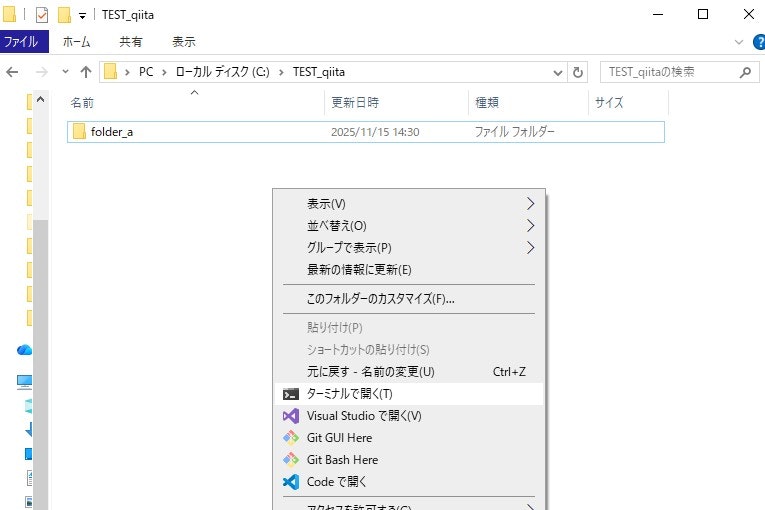This screenshot has height=510, width=765.
Task: Click the VS Code blue icon
Action: tap(291, 482)
